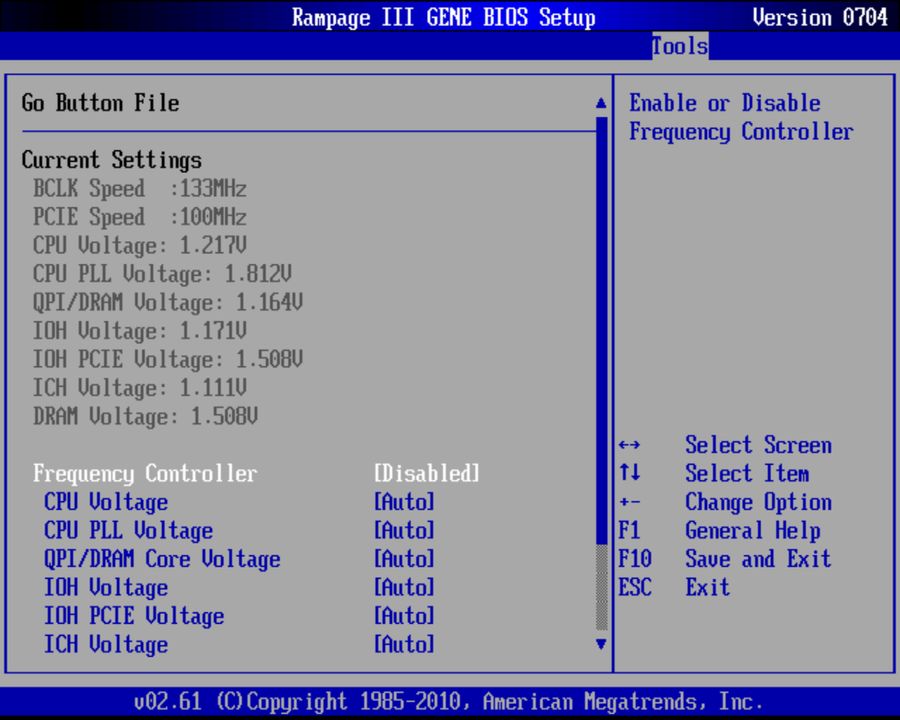
Task: Click the Rampage III GENE BIOS Setup title
Action: tap(444, 17)
